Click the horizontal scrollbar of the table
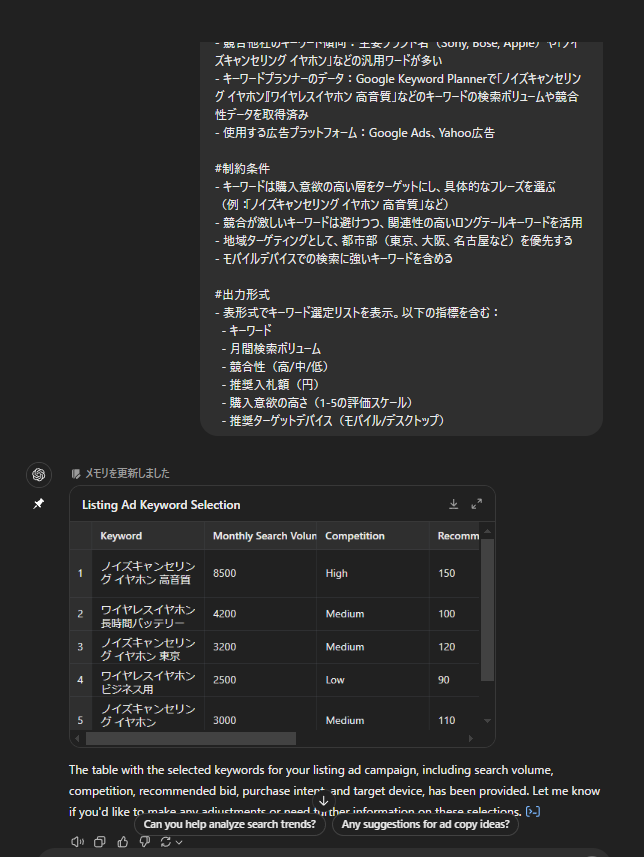Viewport: 644px width, 857px height. click(x=191, y=738)
